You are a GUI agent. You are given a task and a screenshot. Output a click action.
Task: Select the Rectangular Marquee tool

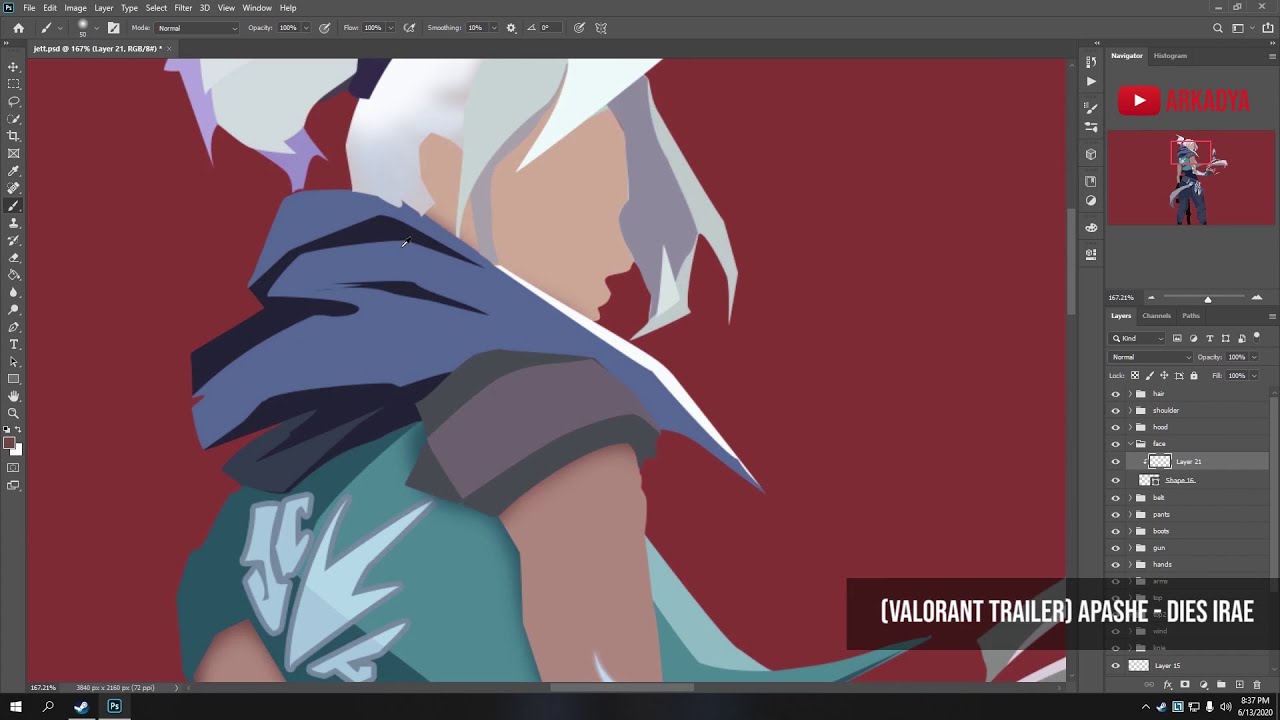[x=14, y=84]
